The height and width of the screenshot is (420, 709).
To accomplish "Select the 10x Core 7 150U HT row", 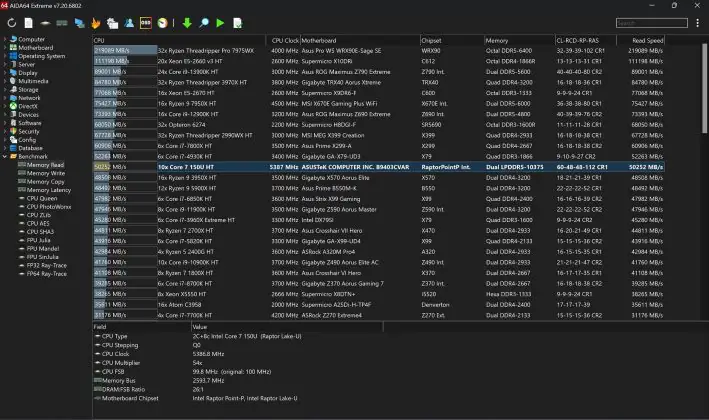I will [378, 167].
